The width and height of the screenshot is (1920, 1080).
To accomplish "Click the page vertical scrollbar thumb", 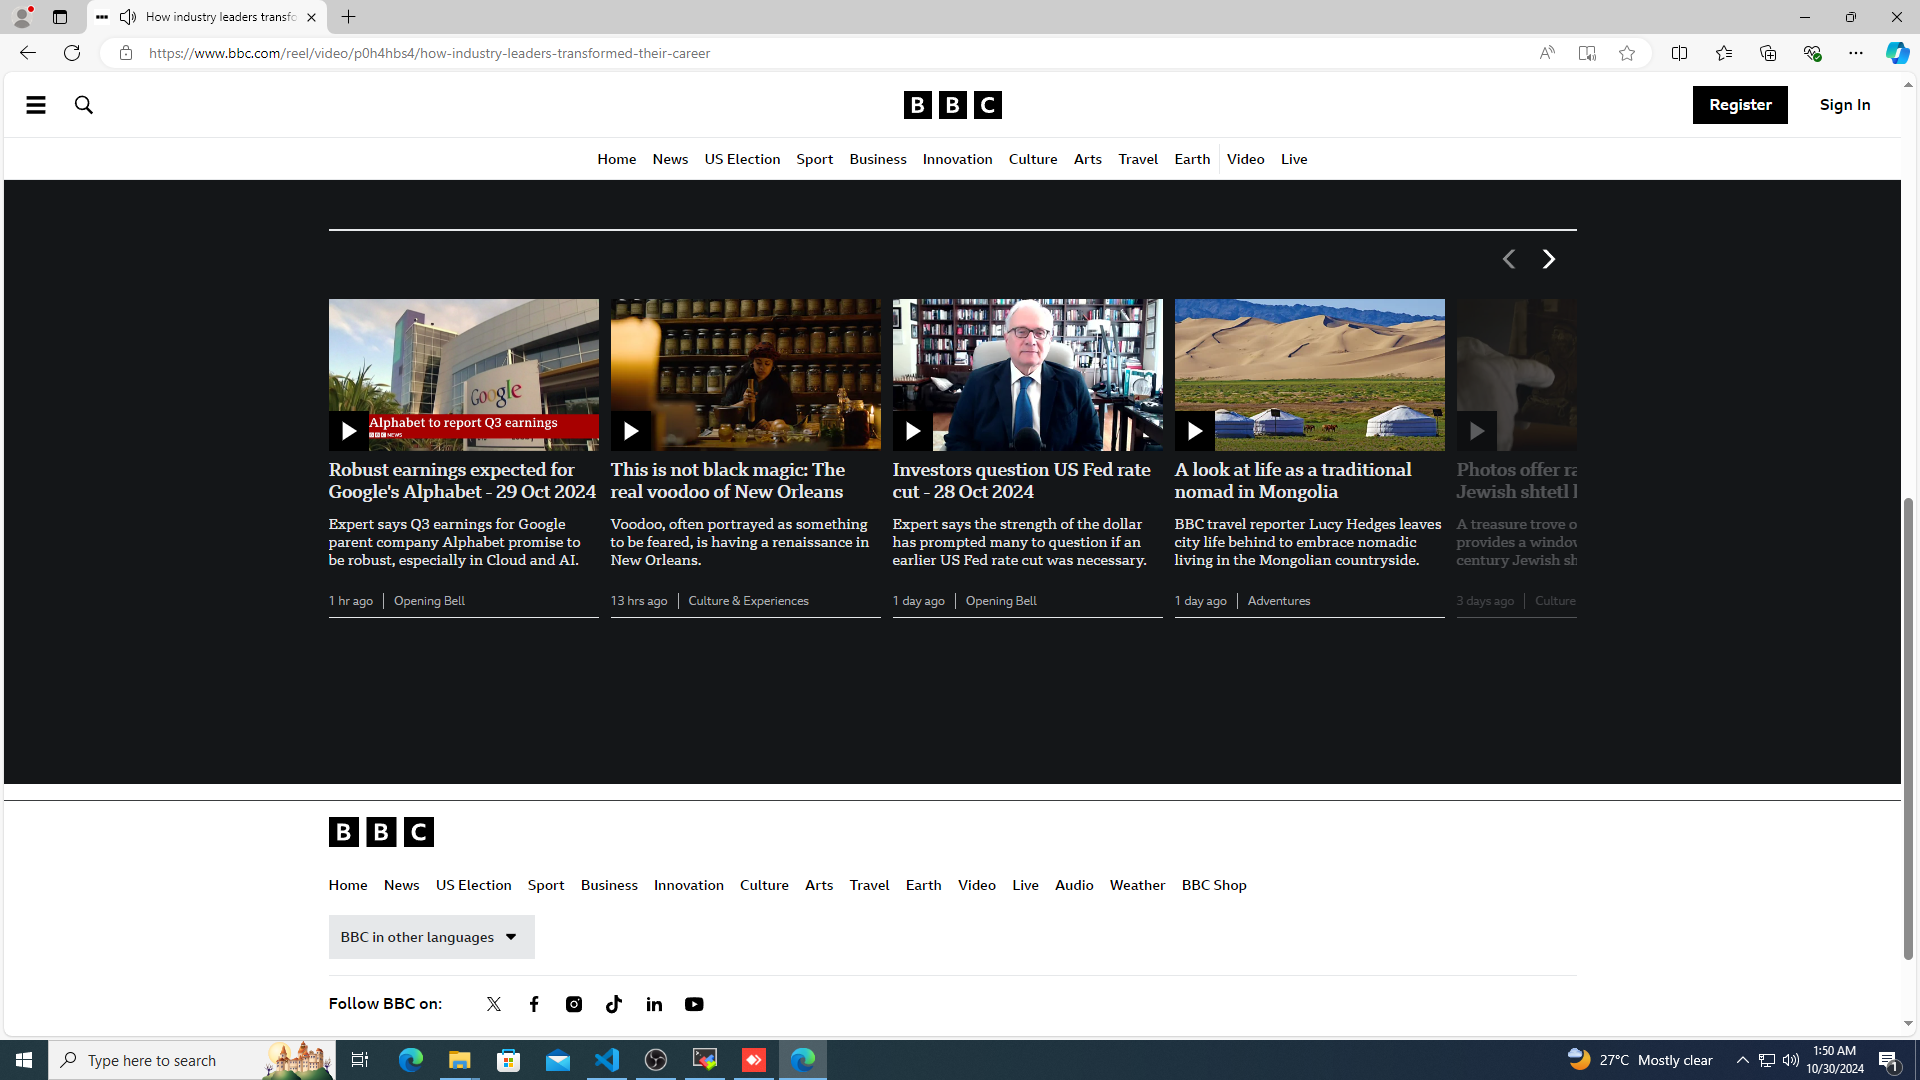I will (1909, 730).
